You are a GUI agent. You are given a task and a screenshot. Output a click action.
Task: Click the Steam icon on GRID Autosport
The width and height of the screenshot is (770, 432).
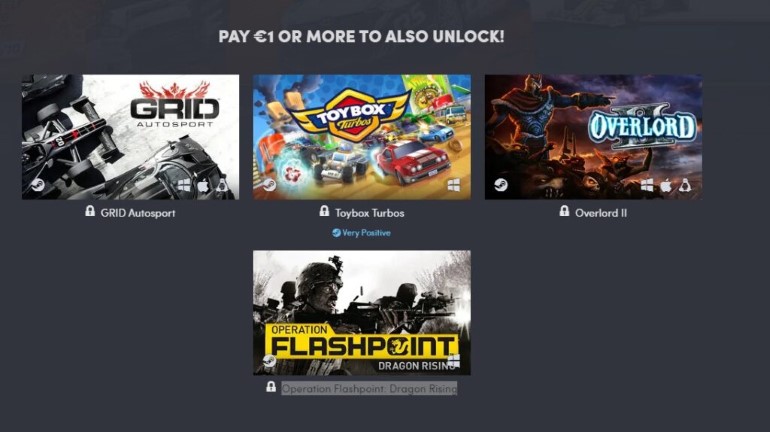click(38, 185)
